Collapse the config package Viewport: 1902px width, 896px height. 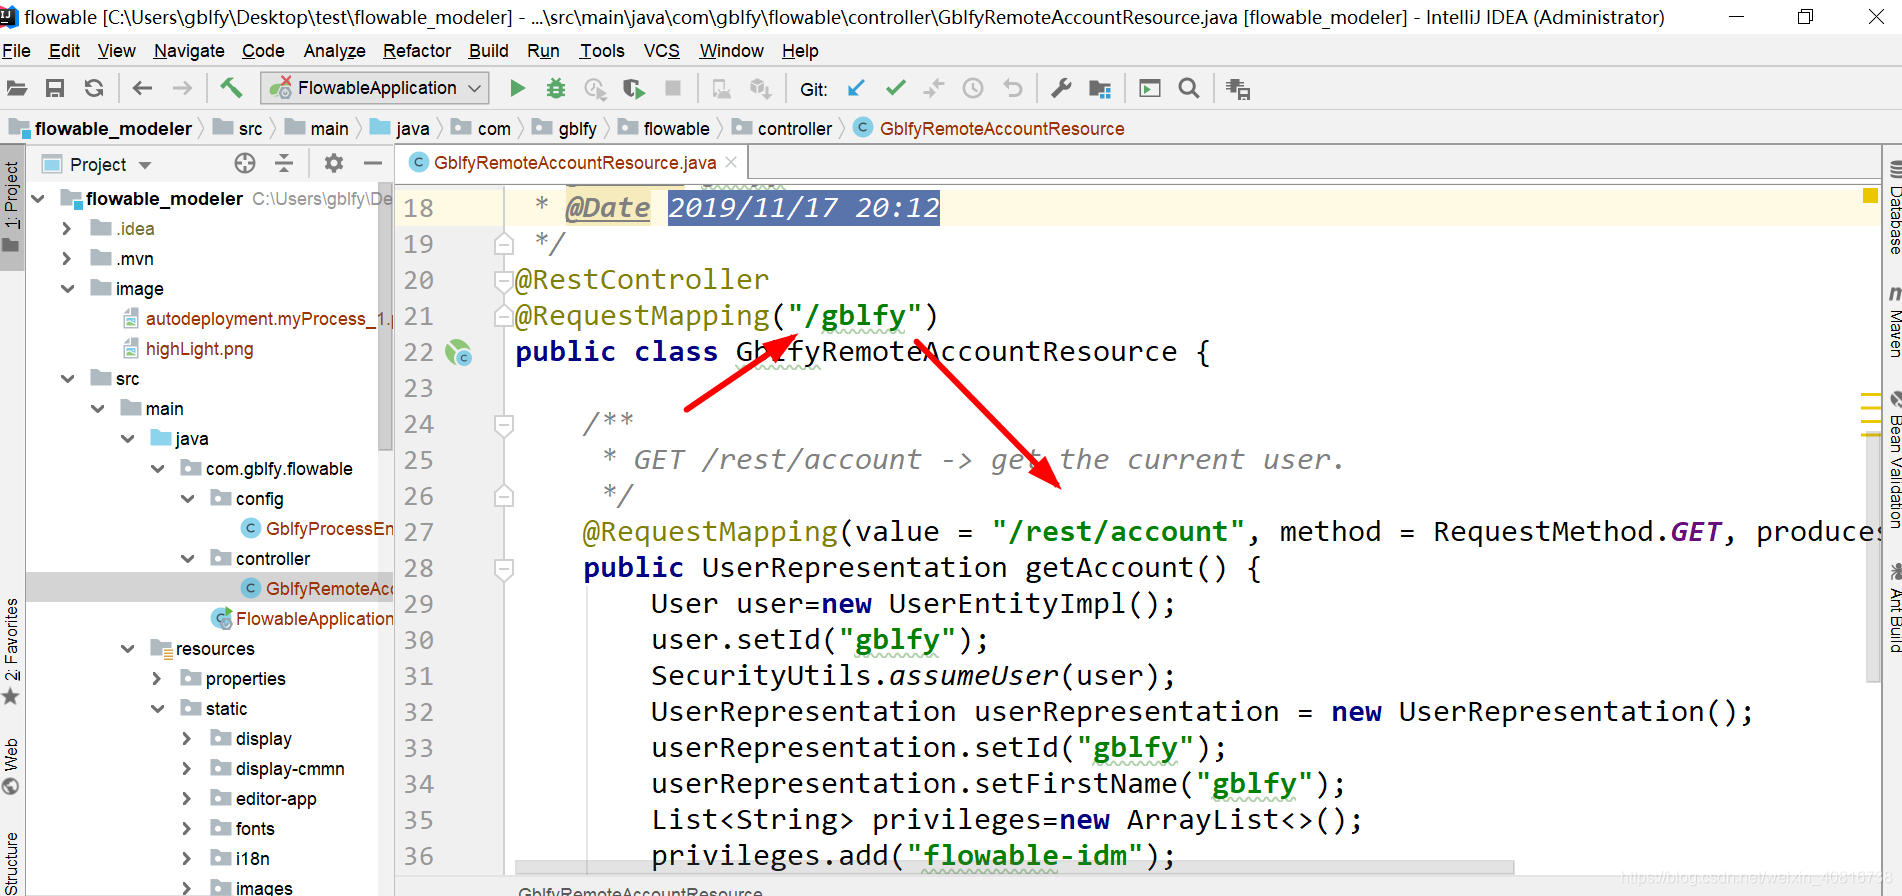187,499
